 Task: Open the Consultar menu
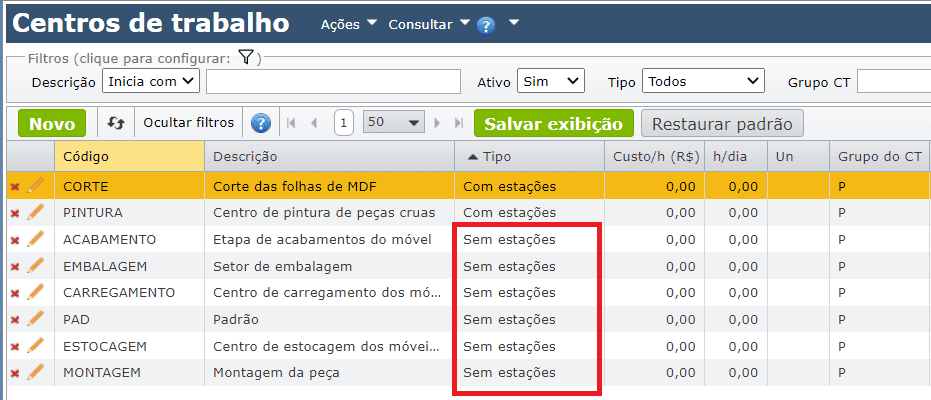click(x=427, y=24)
